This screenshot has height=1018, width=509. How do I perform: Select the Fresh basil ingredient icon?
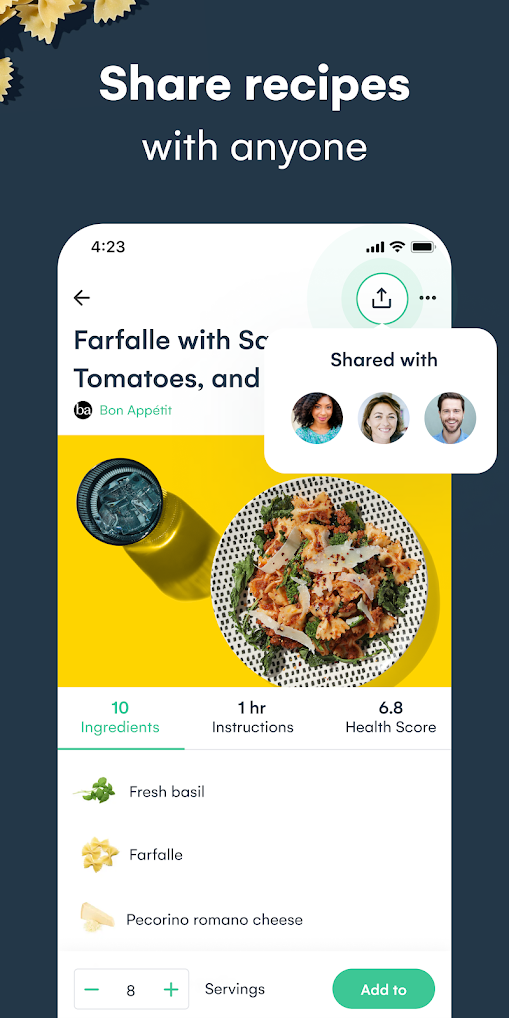point(95,791)
